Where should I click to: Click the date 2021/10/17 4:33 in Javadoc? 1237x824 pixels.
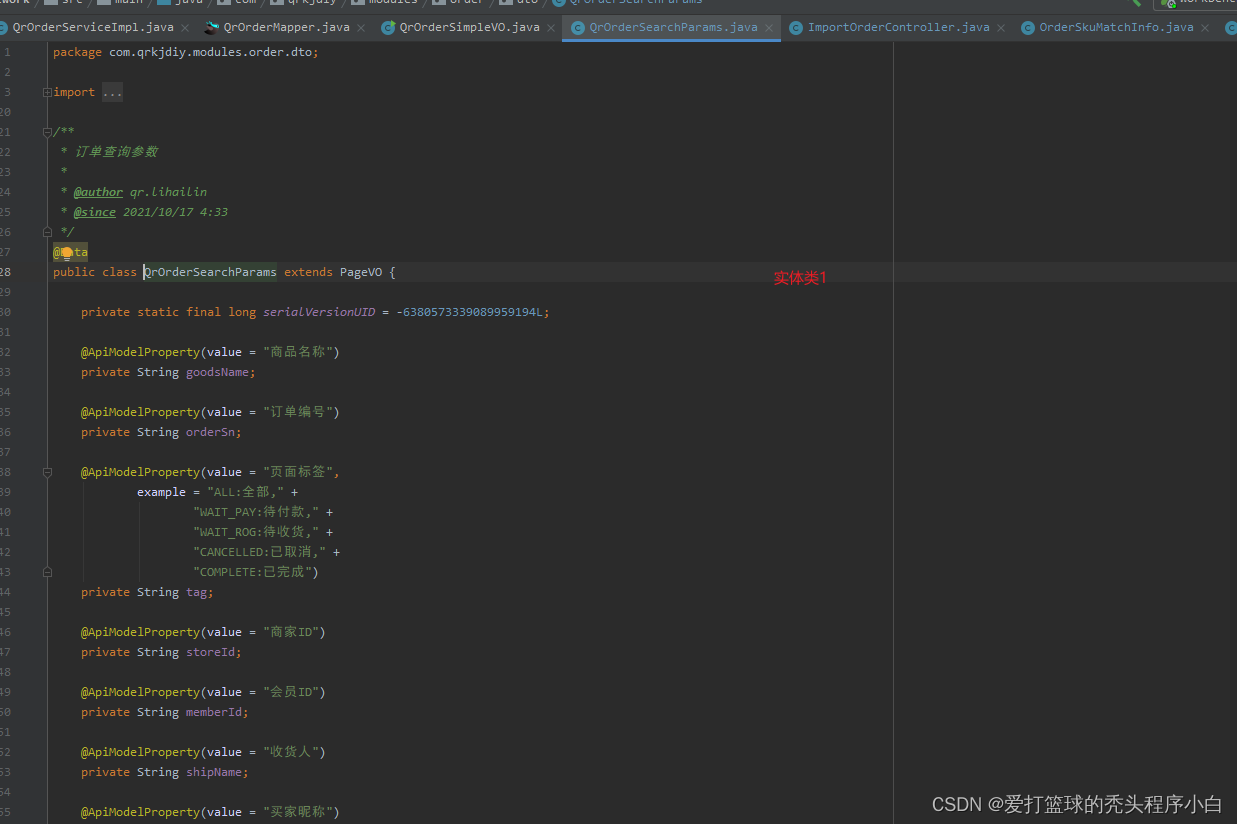175,212
